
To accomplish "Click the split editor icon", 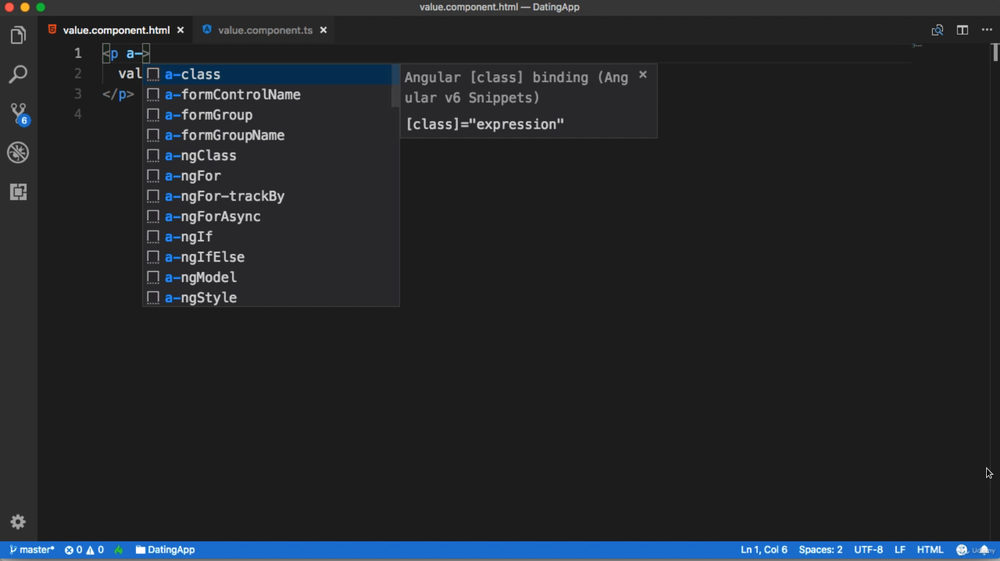I will pos(962,30).
